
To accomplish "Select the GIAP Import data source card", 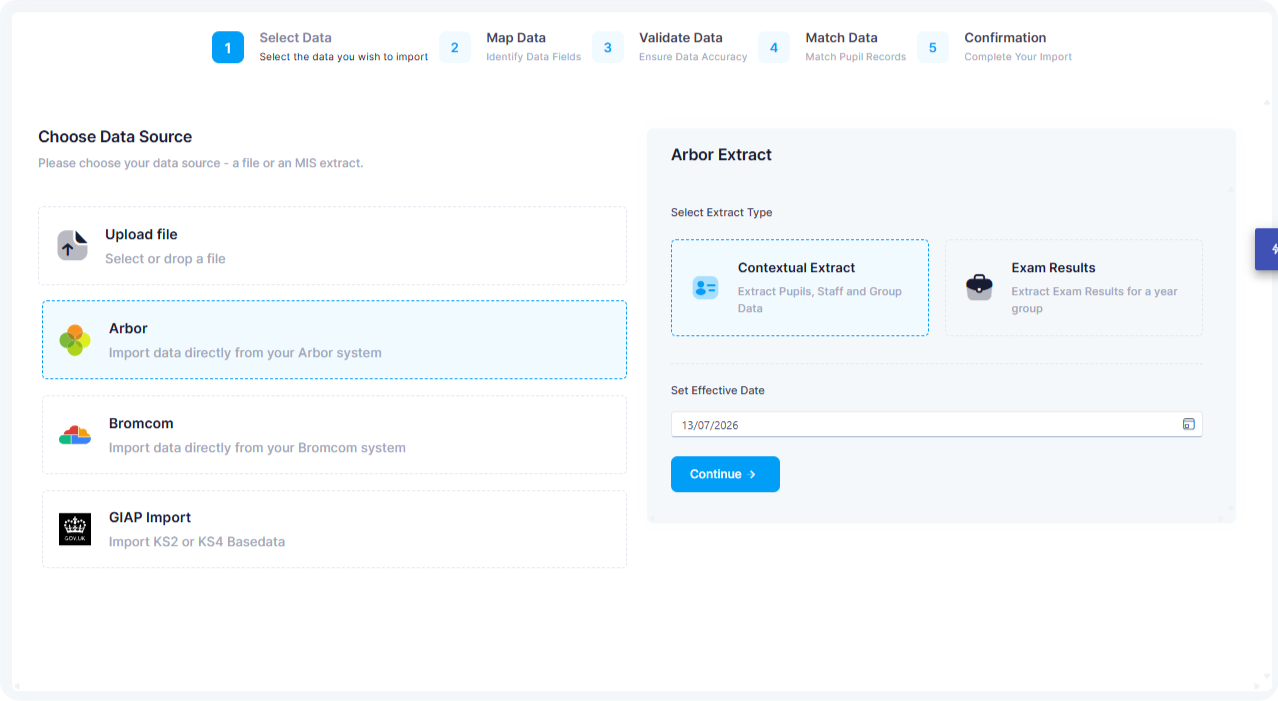I will tap(334, 529).
